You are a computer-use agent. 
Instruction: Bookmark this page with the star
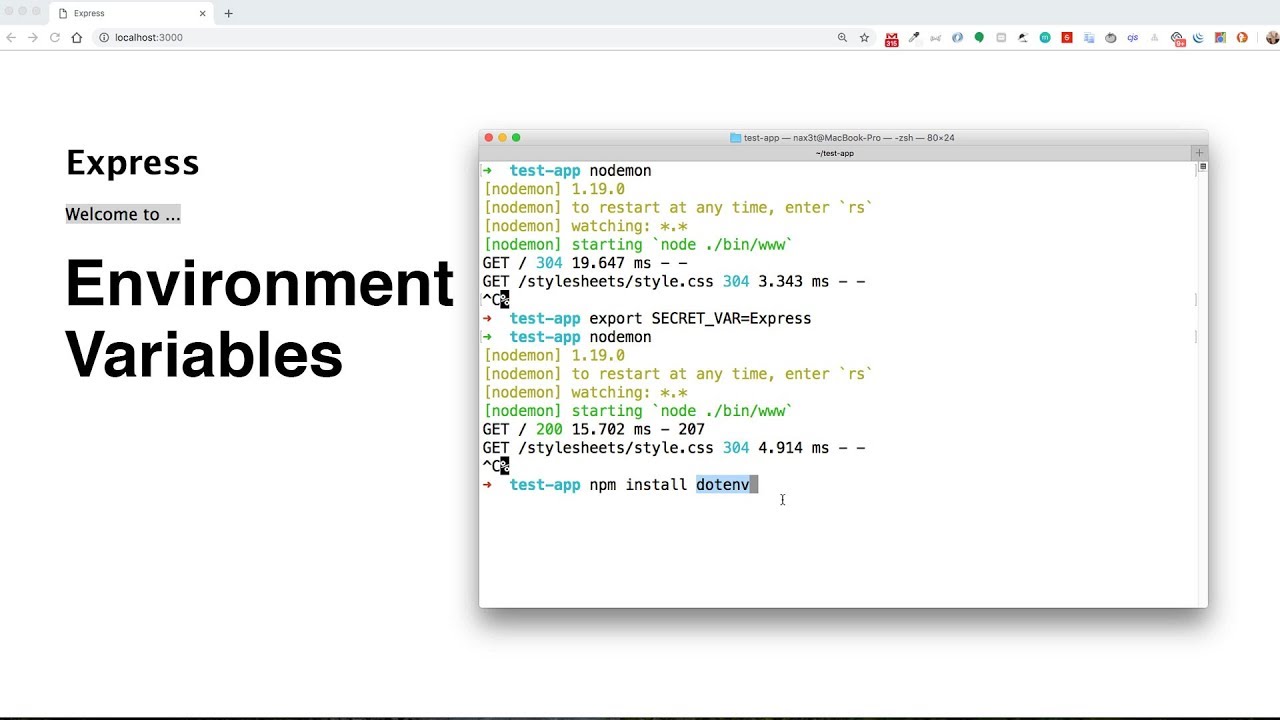864,37
